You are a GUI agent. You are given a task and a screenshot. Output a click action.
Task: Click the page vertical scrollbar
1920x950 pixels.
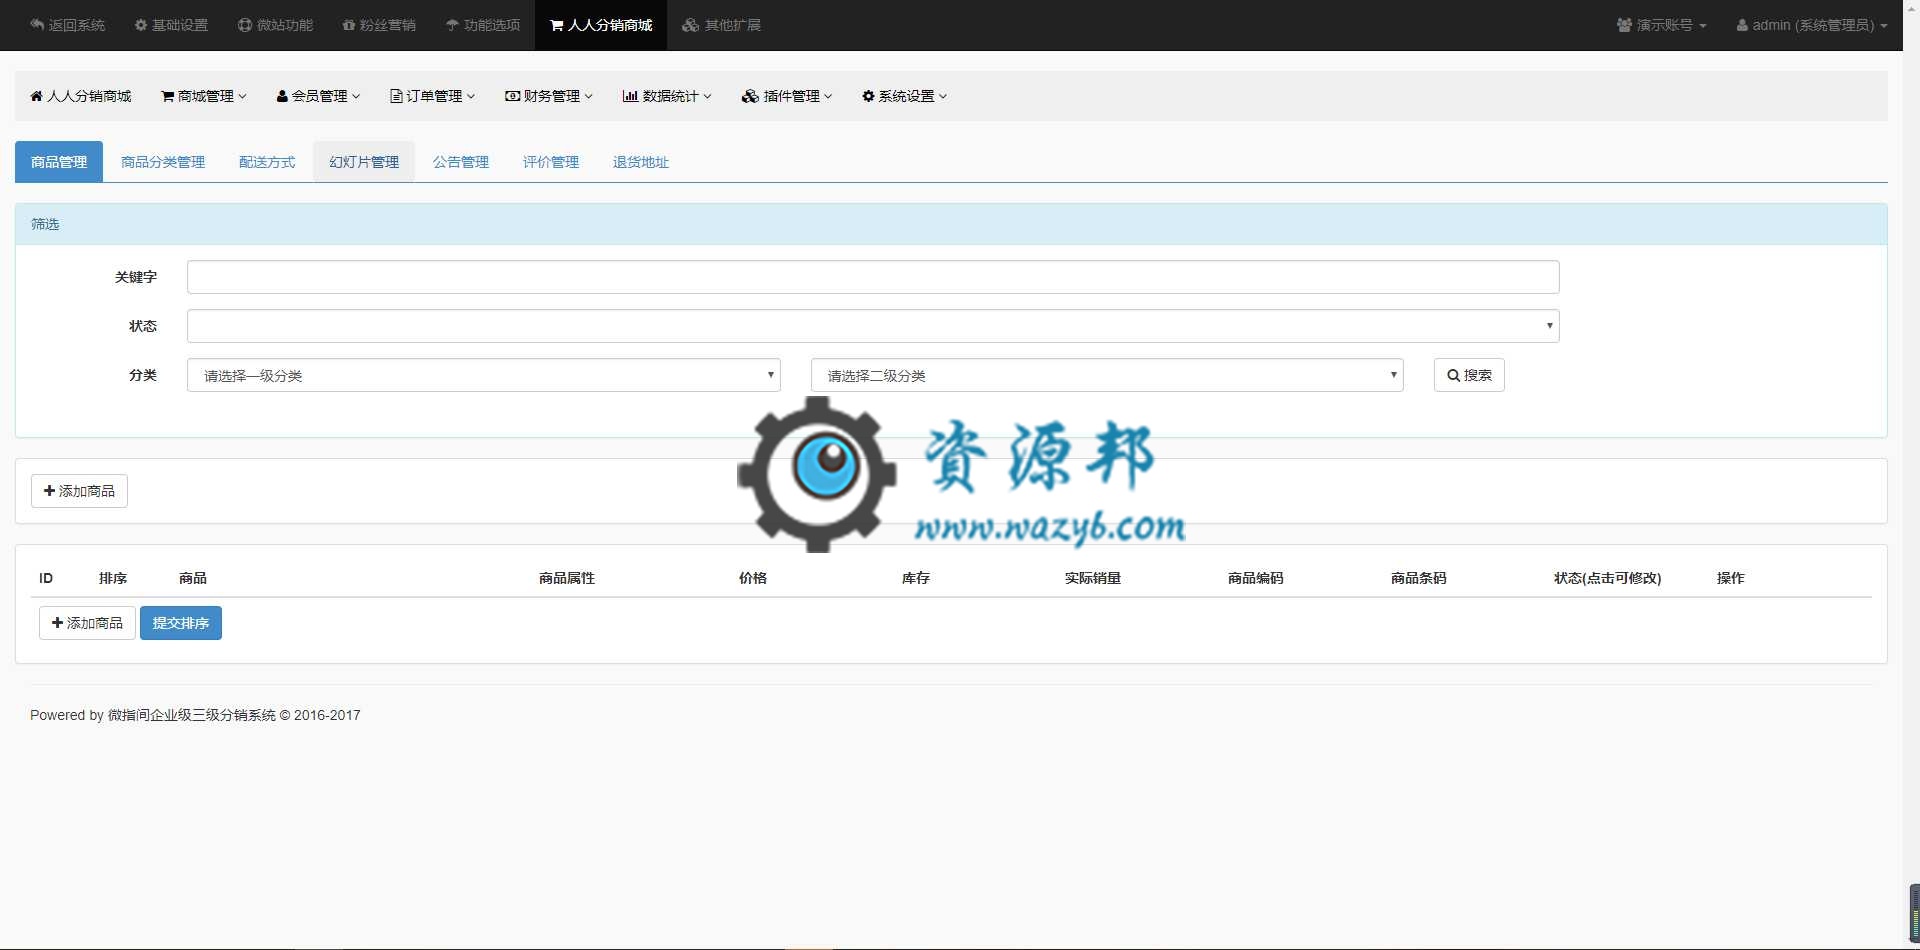[1911, 475]
